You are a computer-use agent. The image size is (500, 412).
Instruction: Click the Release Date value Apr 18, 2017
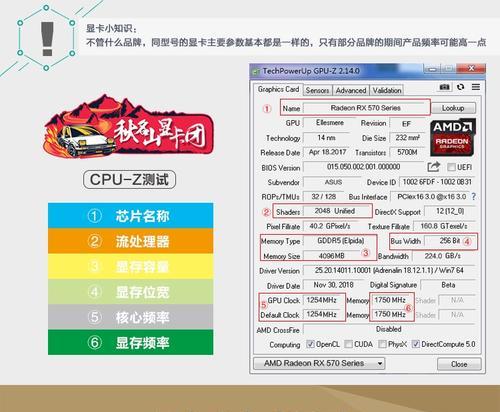327,152
